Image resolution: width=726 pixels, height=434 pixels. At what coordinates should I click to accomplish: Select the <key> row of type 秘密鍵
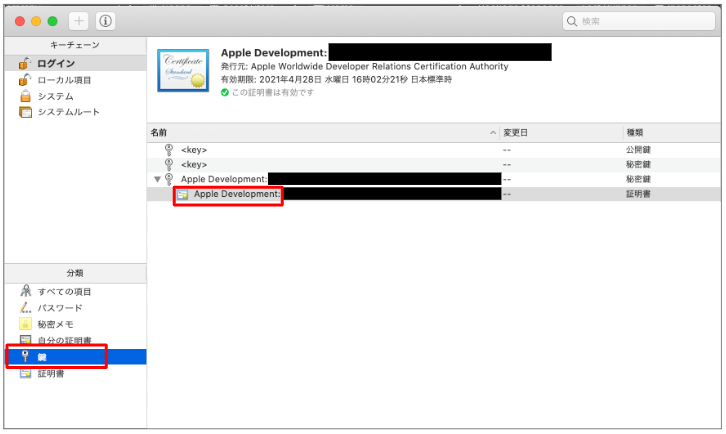tap(434, 164)
